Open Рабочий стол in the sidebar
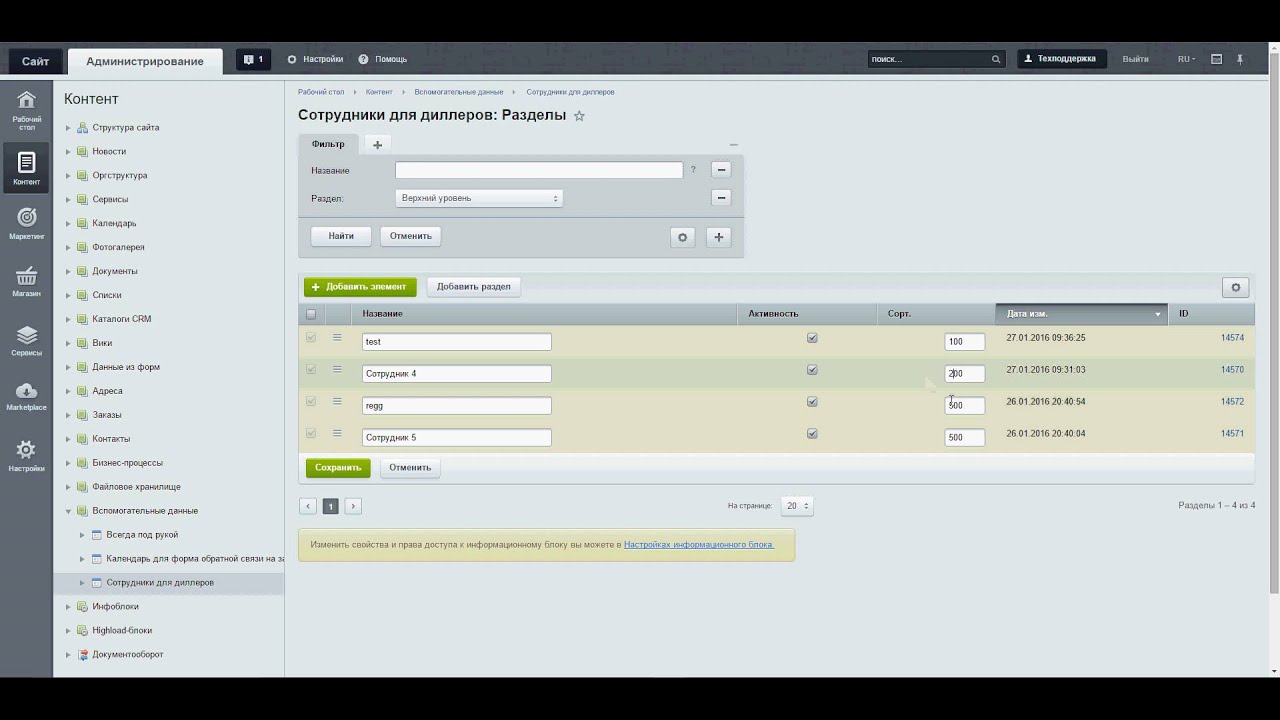Screen dimensions: 1280x720 coord(27,109)
